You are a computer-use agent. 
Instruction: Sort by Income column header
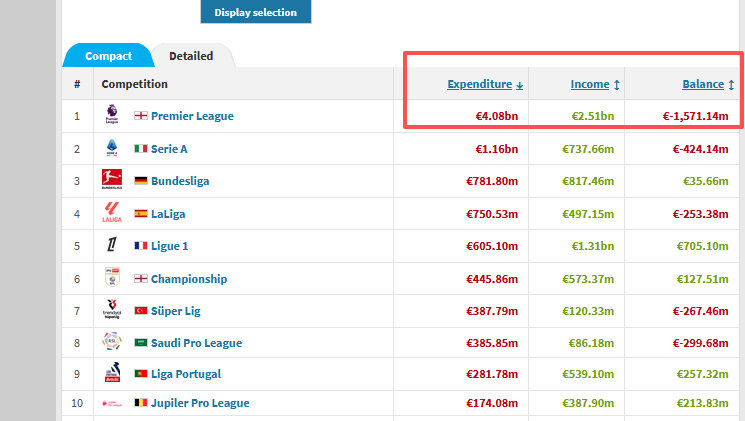590,84
